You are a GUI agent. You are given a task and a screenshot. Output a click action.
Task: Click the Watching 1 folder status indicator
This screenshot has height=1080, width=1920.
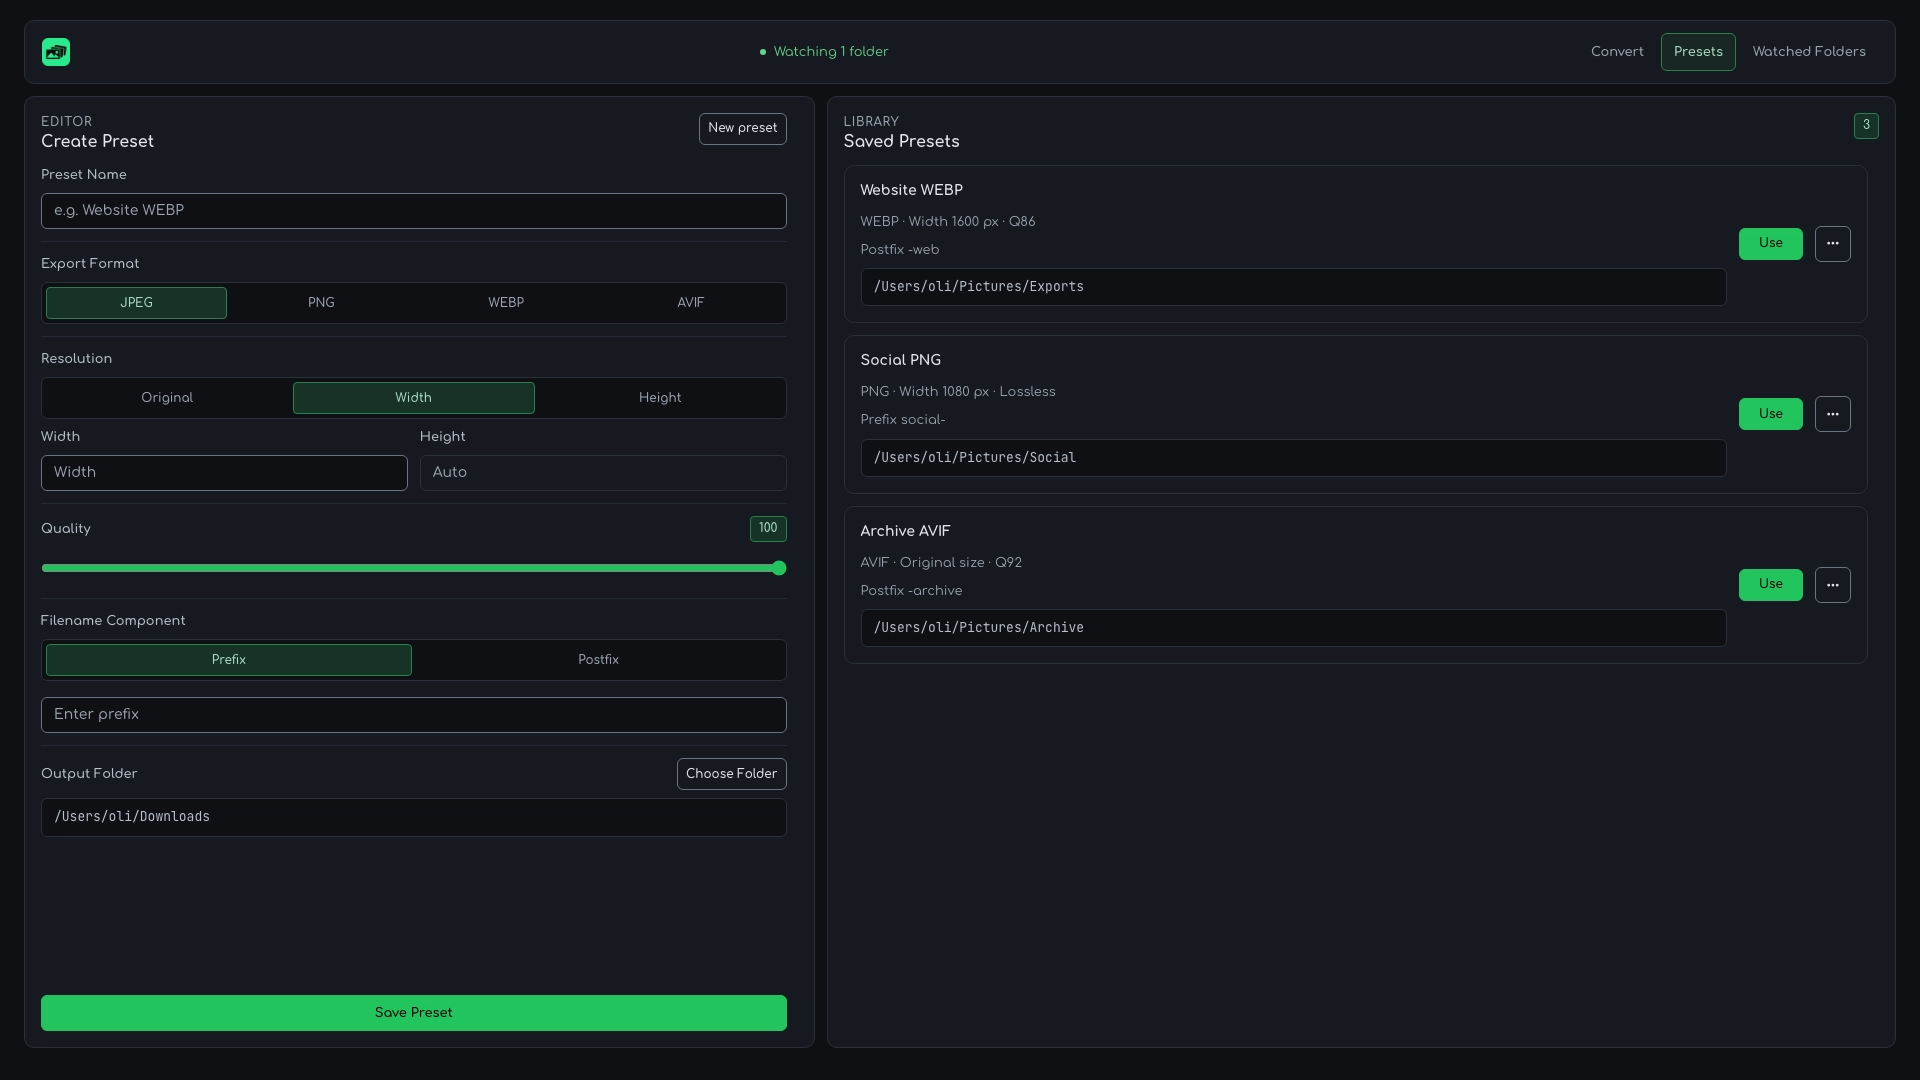pyautogui.click(x=824, y=52)
